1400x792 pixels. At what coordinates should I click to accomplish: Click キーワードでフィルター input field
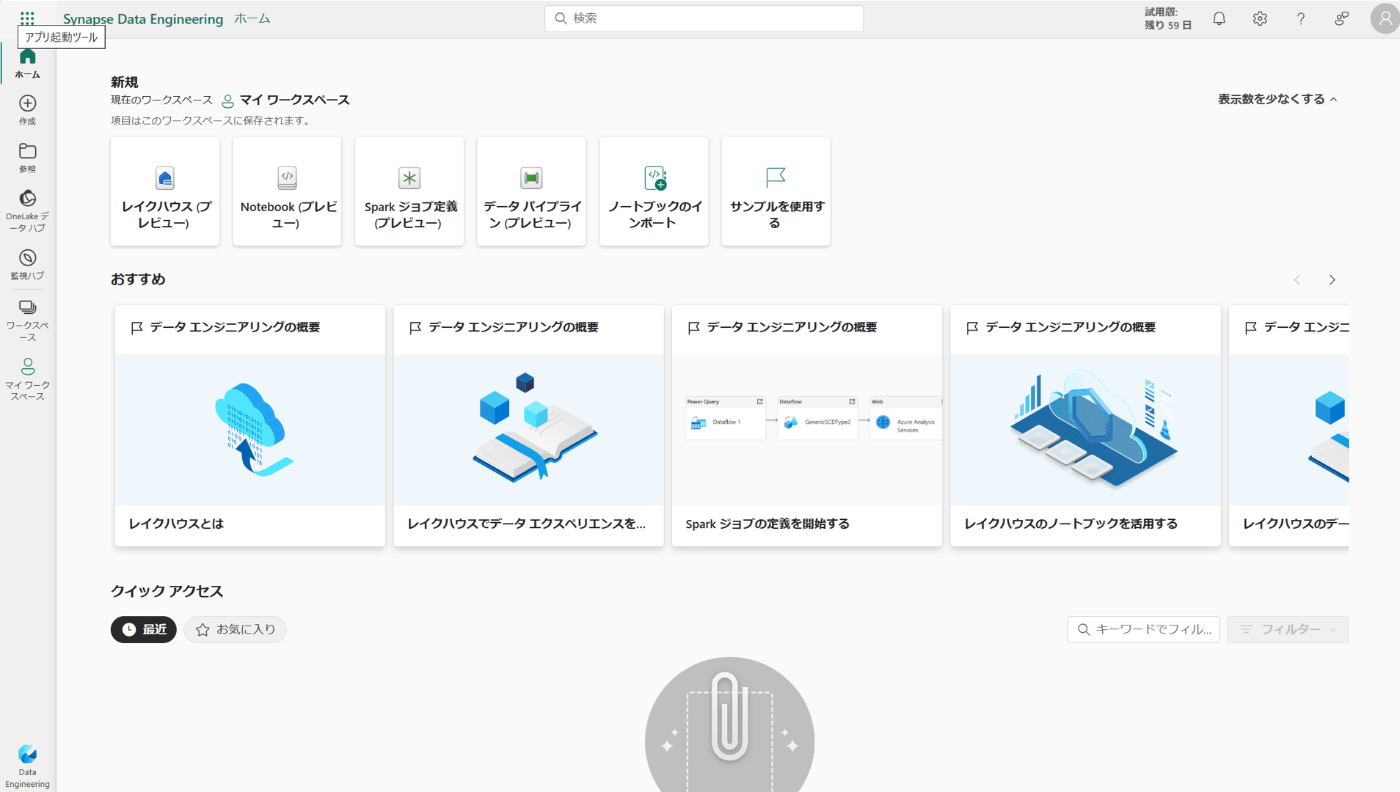tap(1144, 629)
